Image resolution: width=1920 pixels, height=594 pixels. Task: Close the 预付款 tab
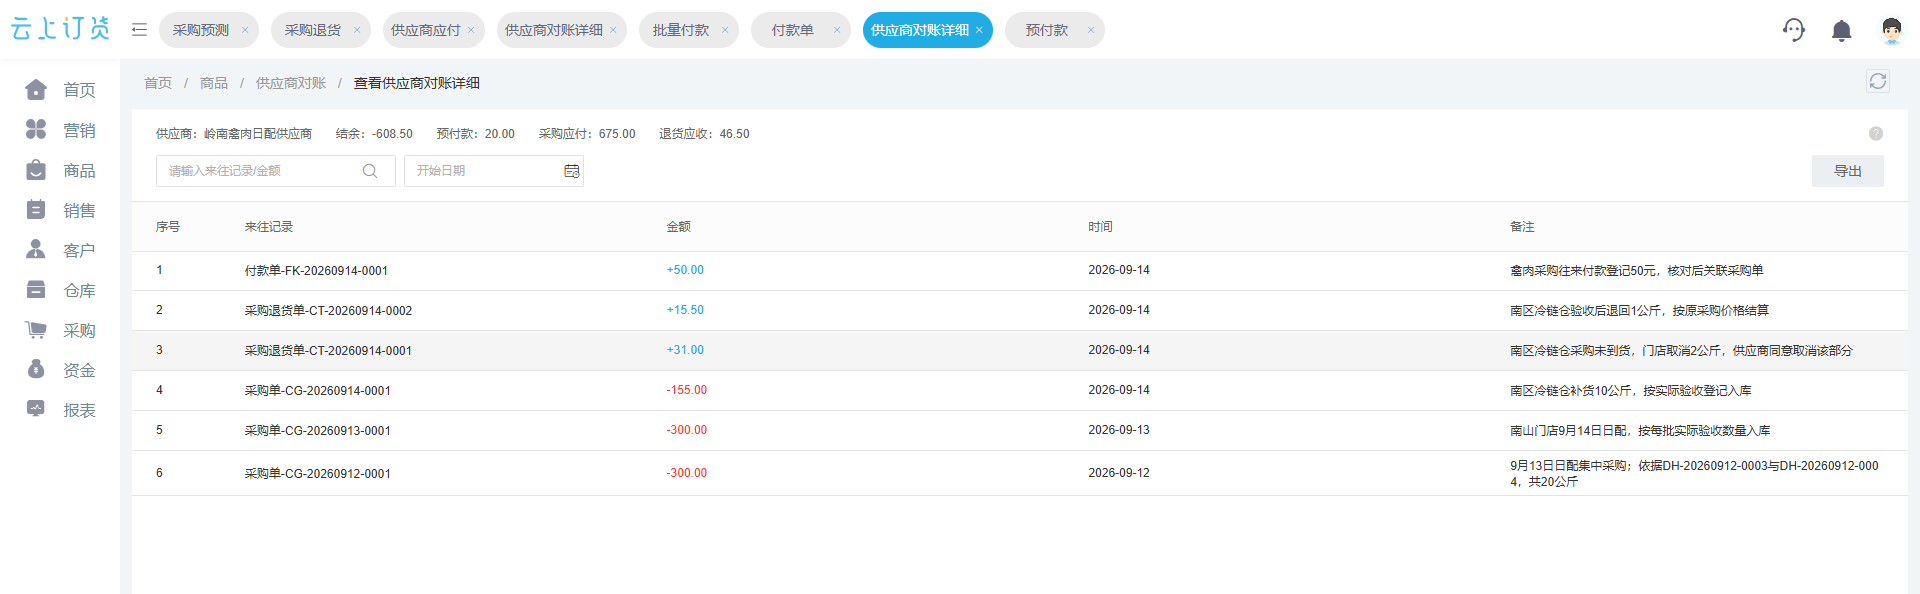(1091, 30)
